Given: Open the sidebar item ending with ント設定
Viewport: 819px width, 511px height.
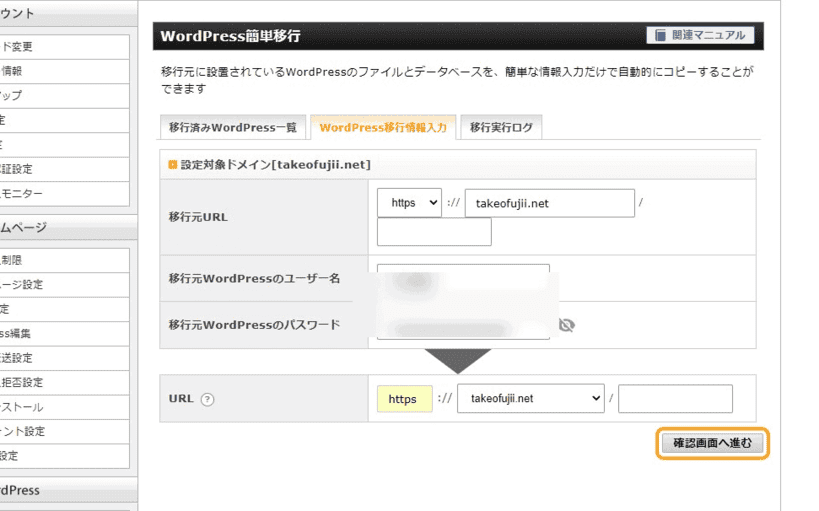Looking at the screenshot, I should coord(65,432).
